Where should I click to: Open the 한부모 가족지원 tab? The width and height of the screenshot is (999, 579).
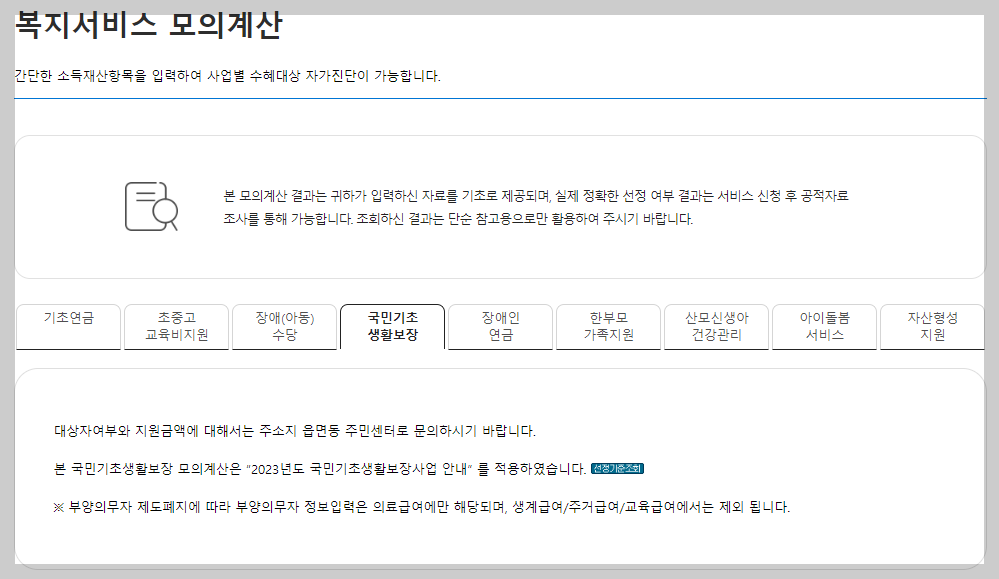coord(610,325)
